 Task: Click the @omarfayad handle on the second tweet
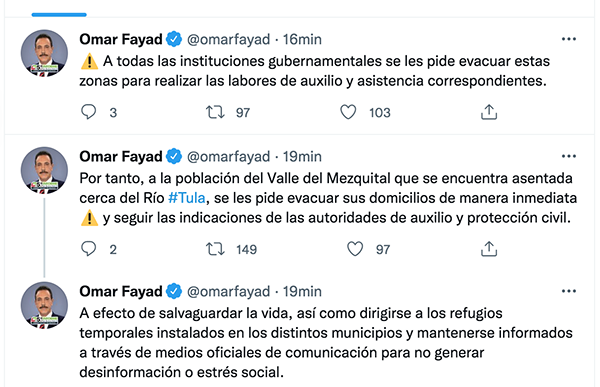228,157
